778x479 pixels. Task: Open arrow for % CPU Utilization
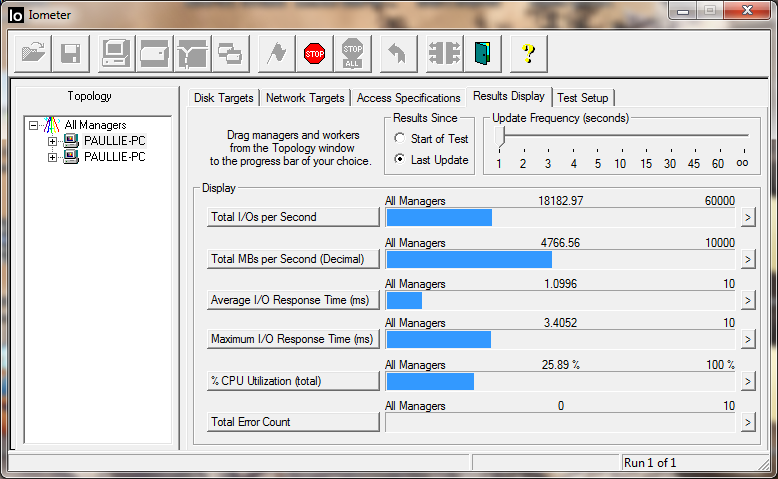click(x=748, y=381)
